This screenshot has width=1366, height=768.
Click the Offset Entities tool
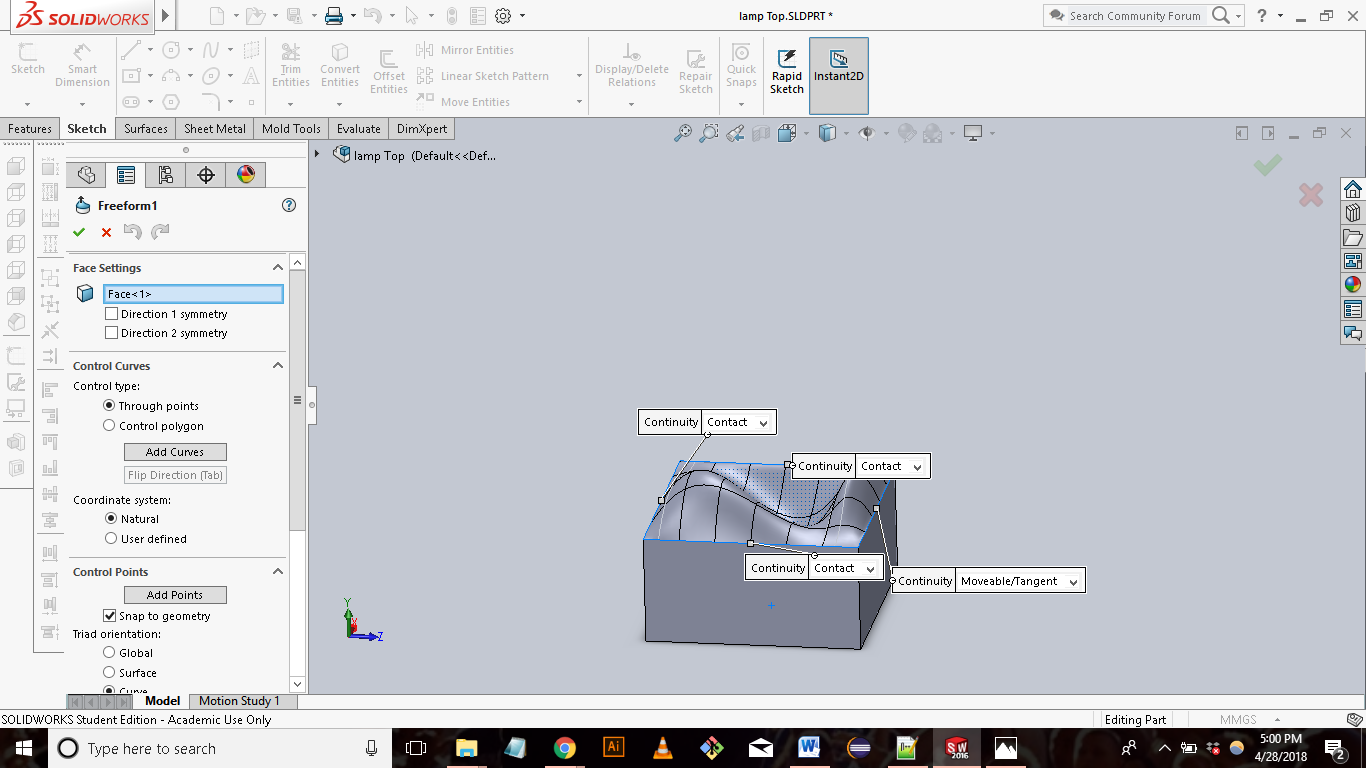tap(389, 70)
